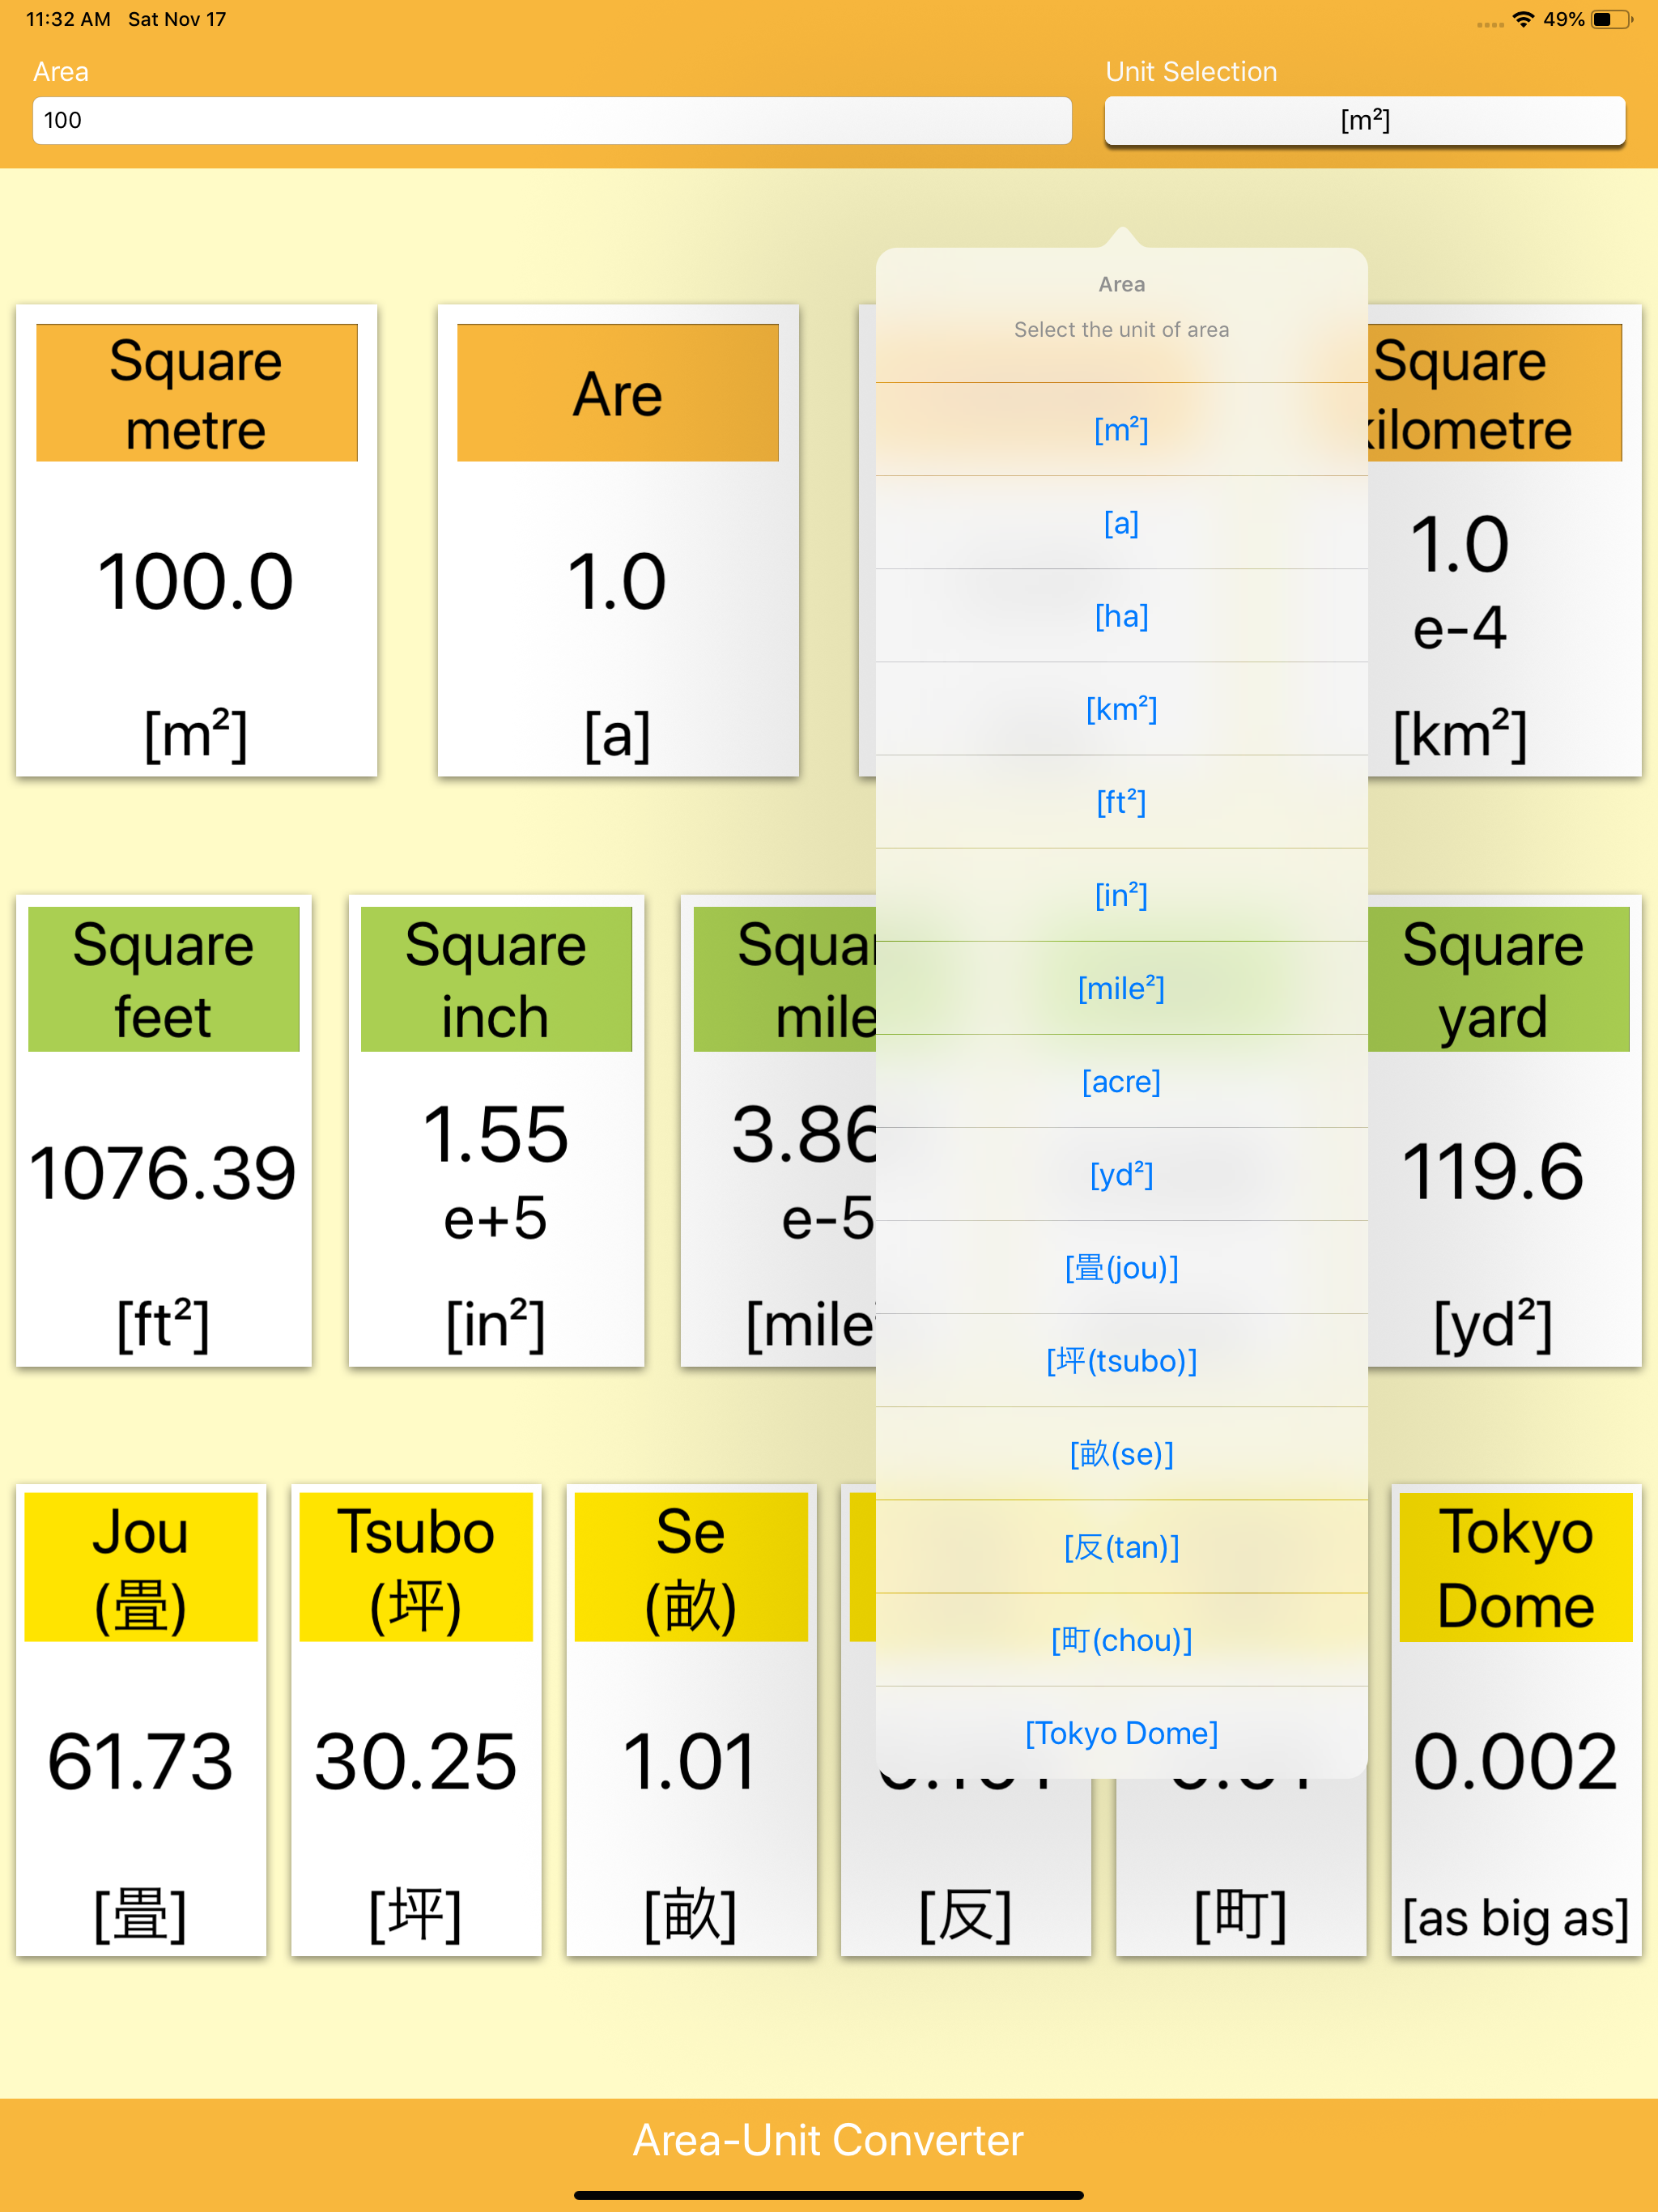Select [mile²] from the popup list
The image size is (1658, 2212).
(x=1121, y=988)
